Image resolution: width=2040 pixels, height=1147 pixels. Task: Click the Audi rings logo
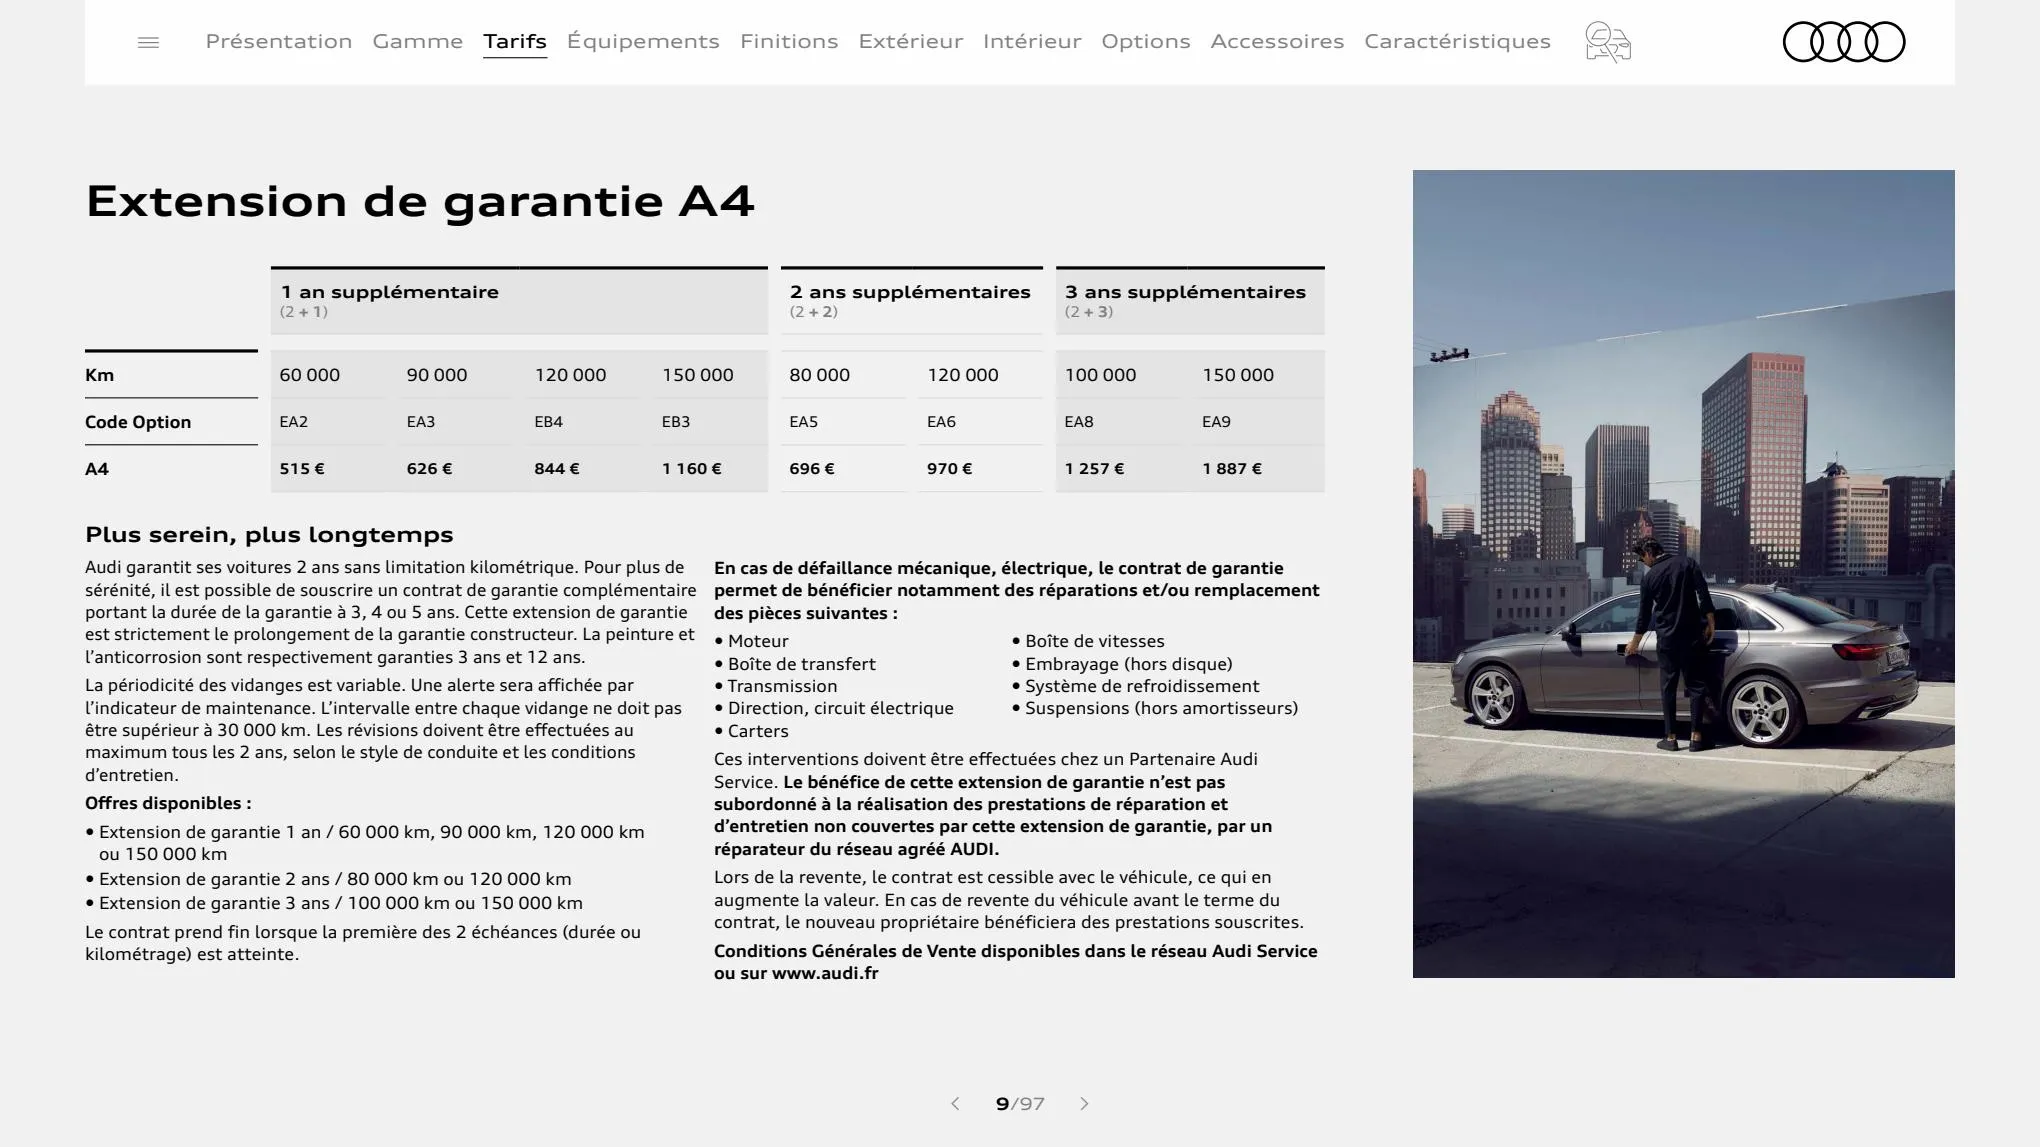[1844, 42]
